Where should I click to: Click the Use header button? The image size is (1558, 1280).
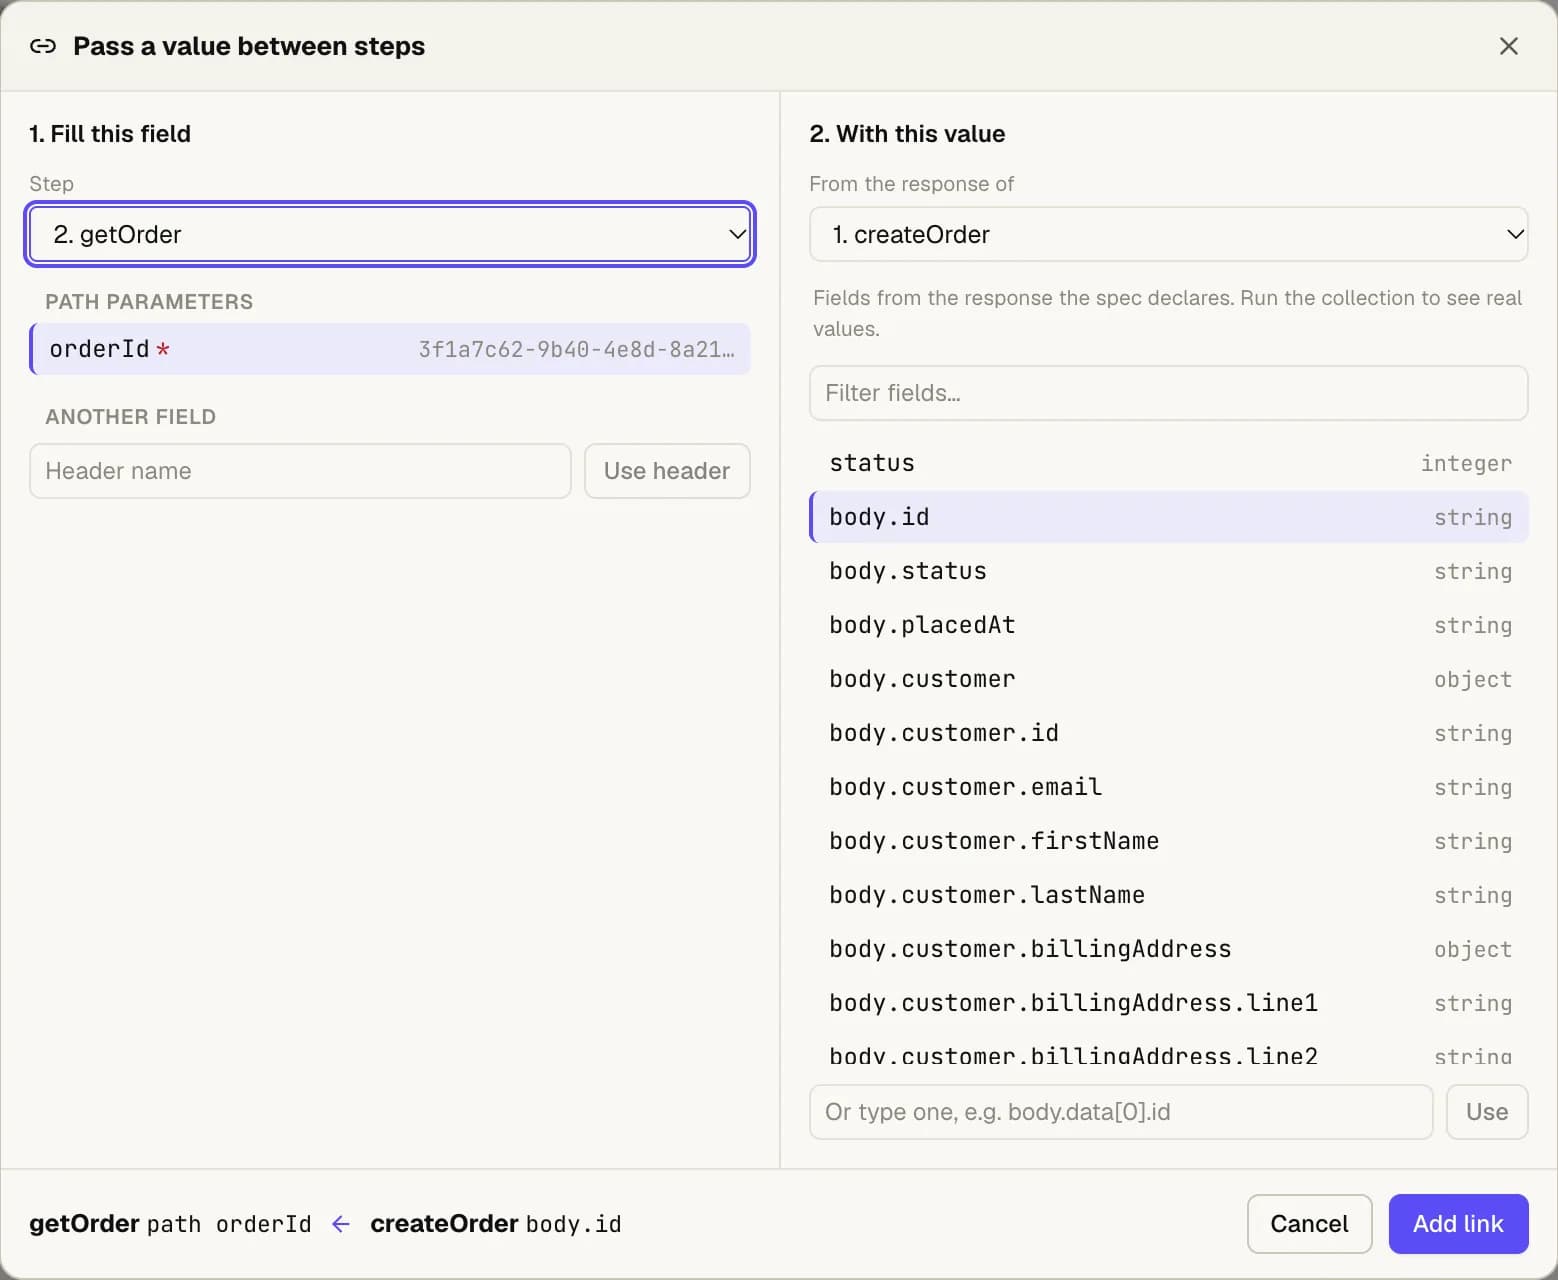[x=667, y=471]
